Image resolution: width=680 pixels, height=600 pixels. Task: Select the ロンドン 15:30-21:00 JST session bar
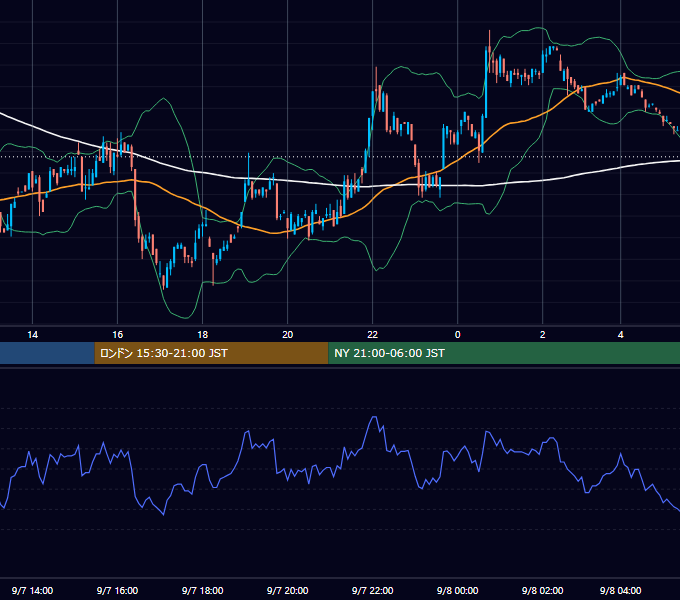coord(211,353)
